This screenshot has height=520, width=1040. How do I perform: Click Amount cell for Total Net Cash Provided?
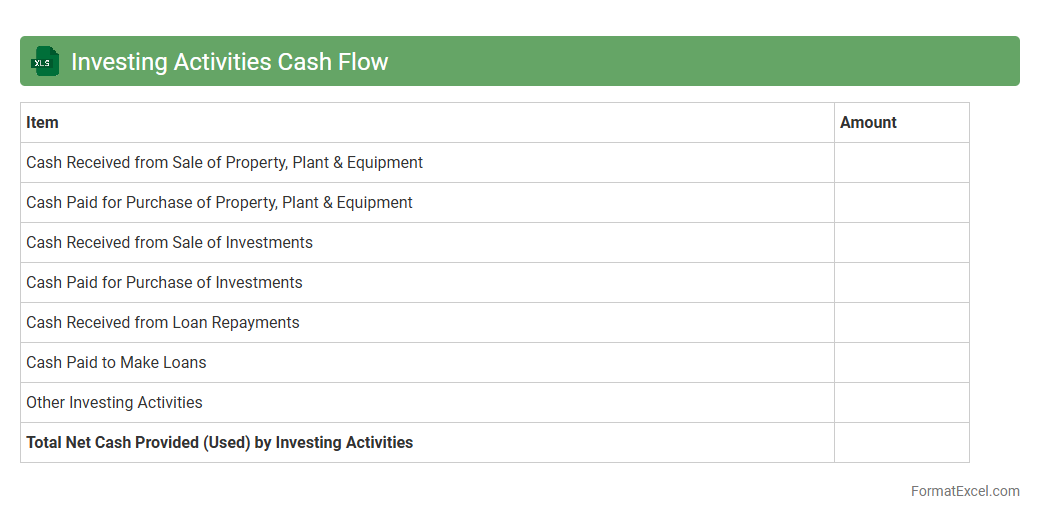[901, 442]
